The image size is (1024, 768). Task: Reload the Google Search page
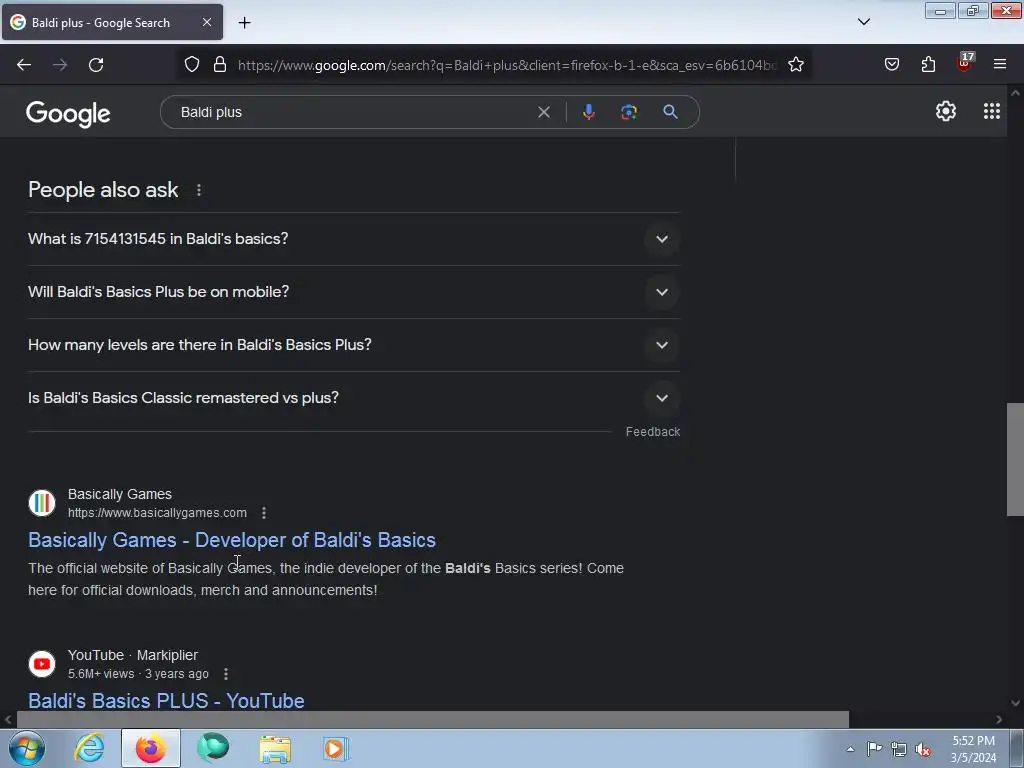[x=96, y=65]
